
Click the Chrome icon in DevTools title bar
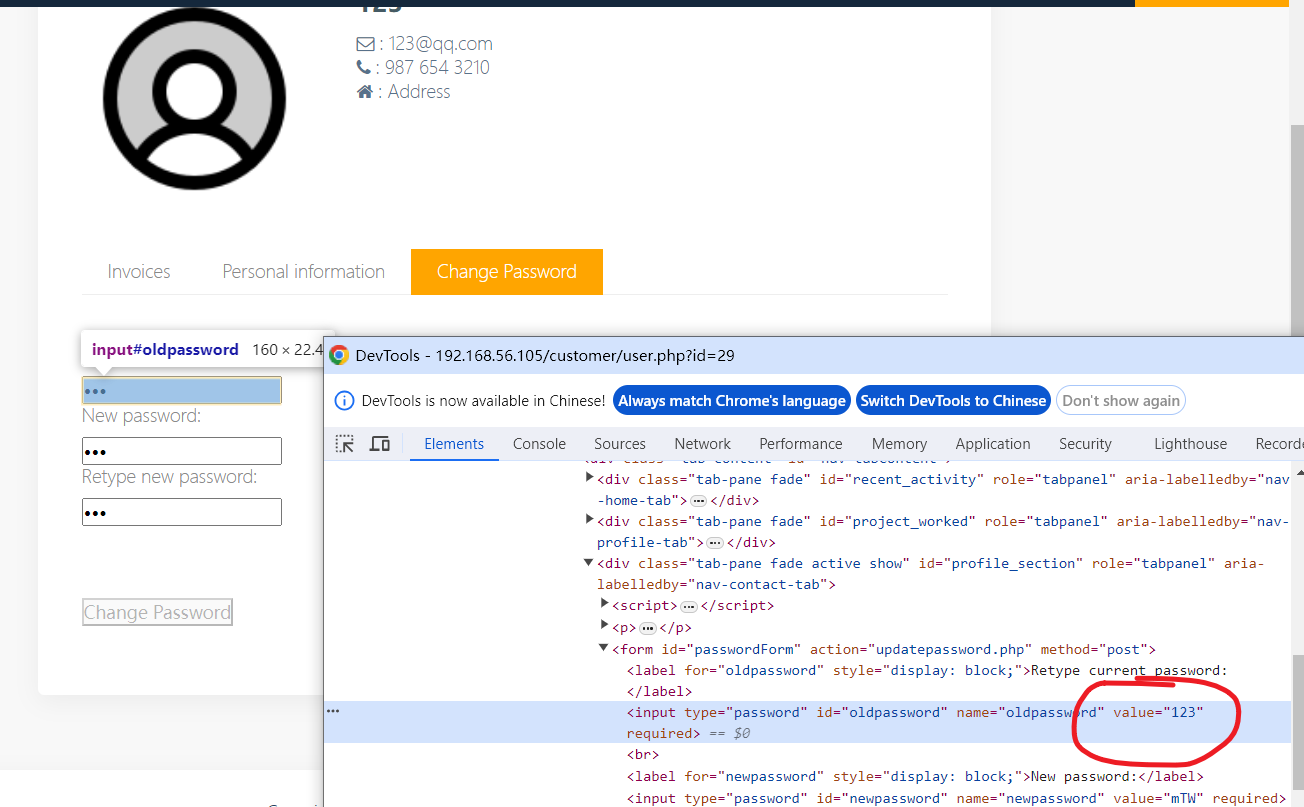339,356
